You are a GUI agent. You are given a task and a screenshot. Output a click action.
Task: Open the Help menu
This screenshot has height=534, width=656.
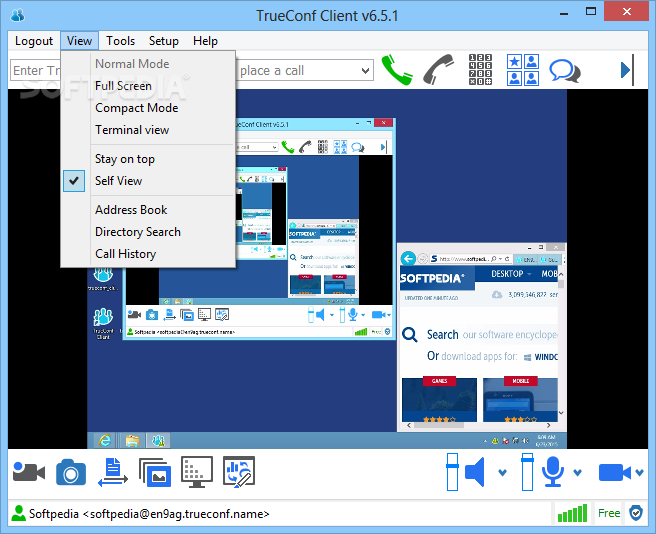click(205, 41)
